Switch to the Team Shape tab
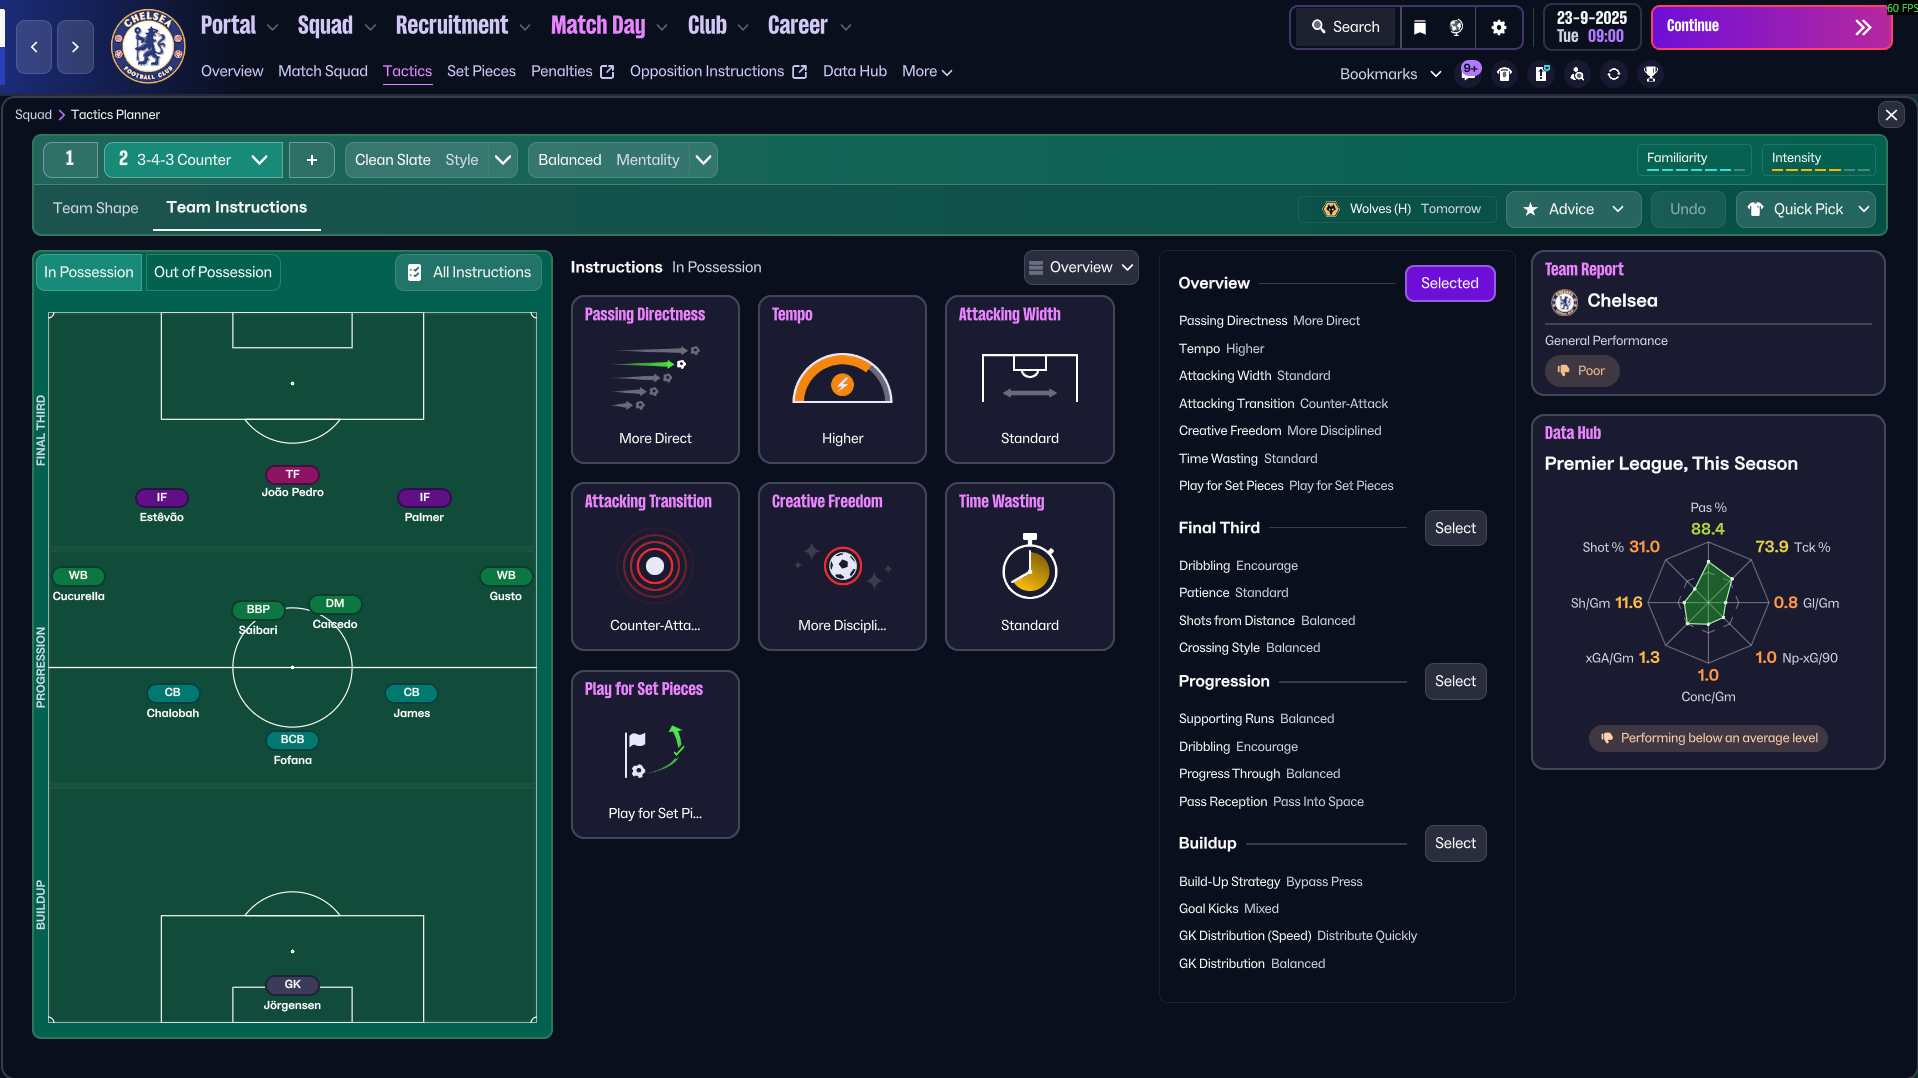Image resolution: width=1918 pixels, height=1078 pixels. coord(96,208)
